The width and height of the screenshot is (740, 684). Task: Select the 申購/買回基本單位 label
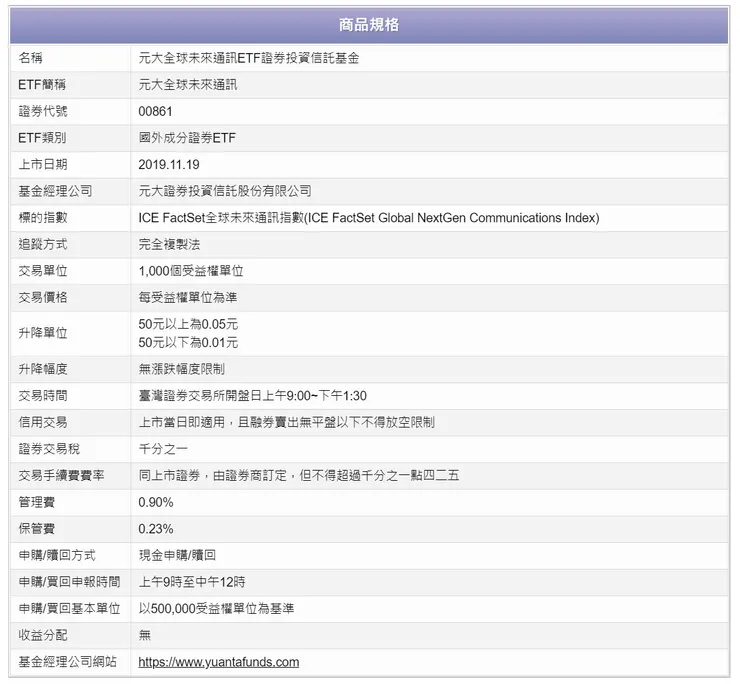tap(69, 608)
